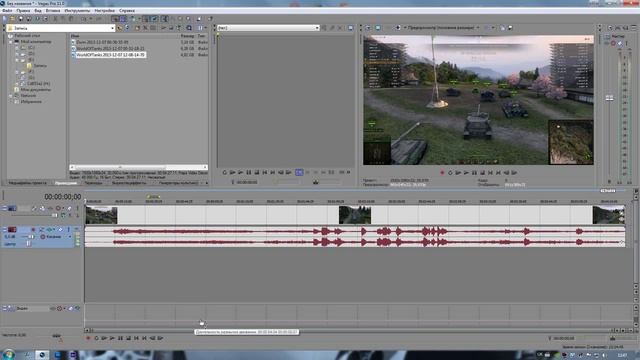The width and height of the screenshot is (640, 360).
Task: Click the Explorer views icon
Action: (200, 28)
